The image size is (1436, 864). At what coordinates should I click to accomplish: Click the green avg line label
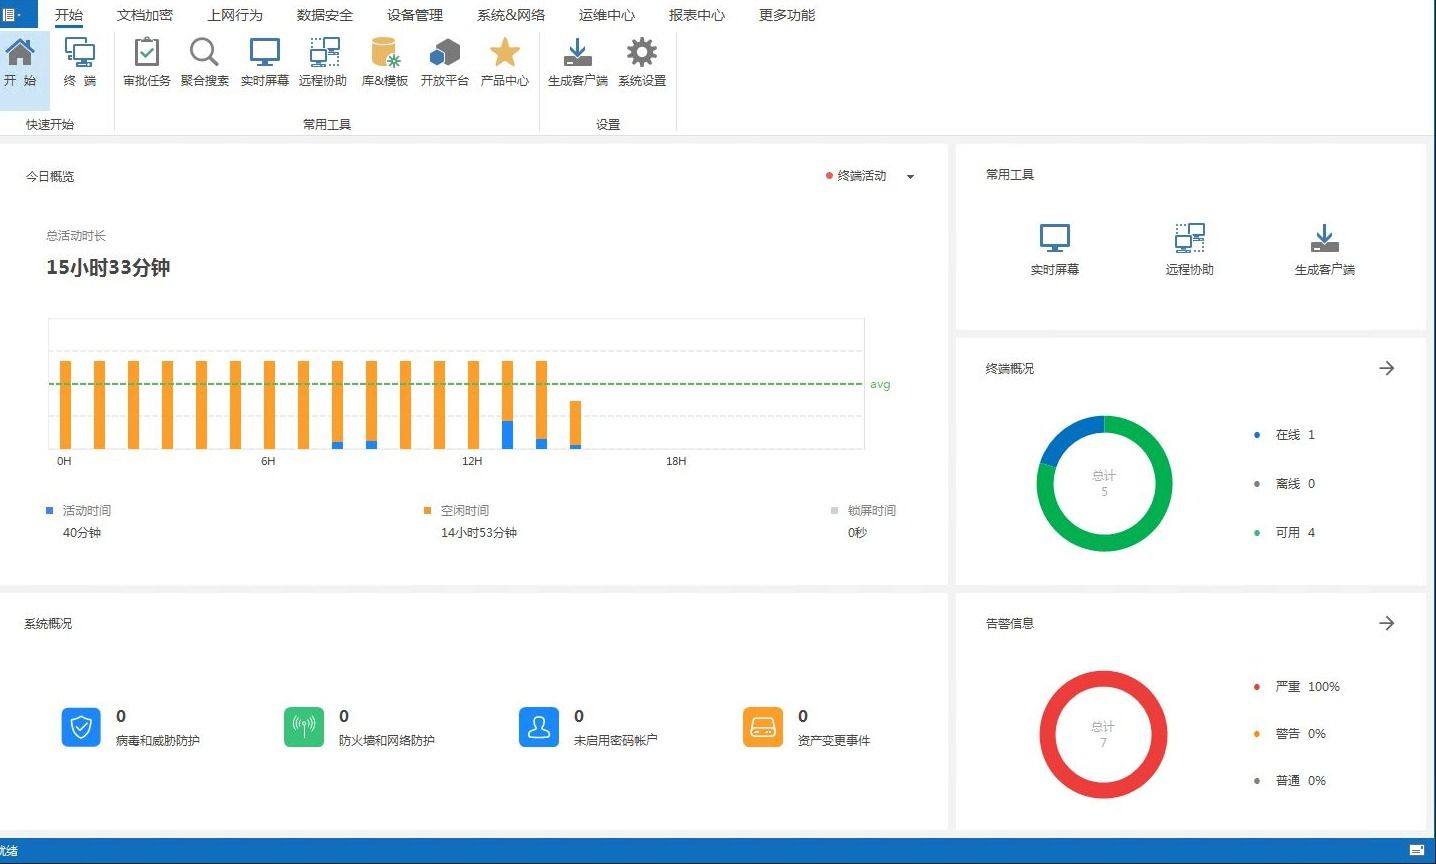click(x=880, y=384)
